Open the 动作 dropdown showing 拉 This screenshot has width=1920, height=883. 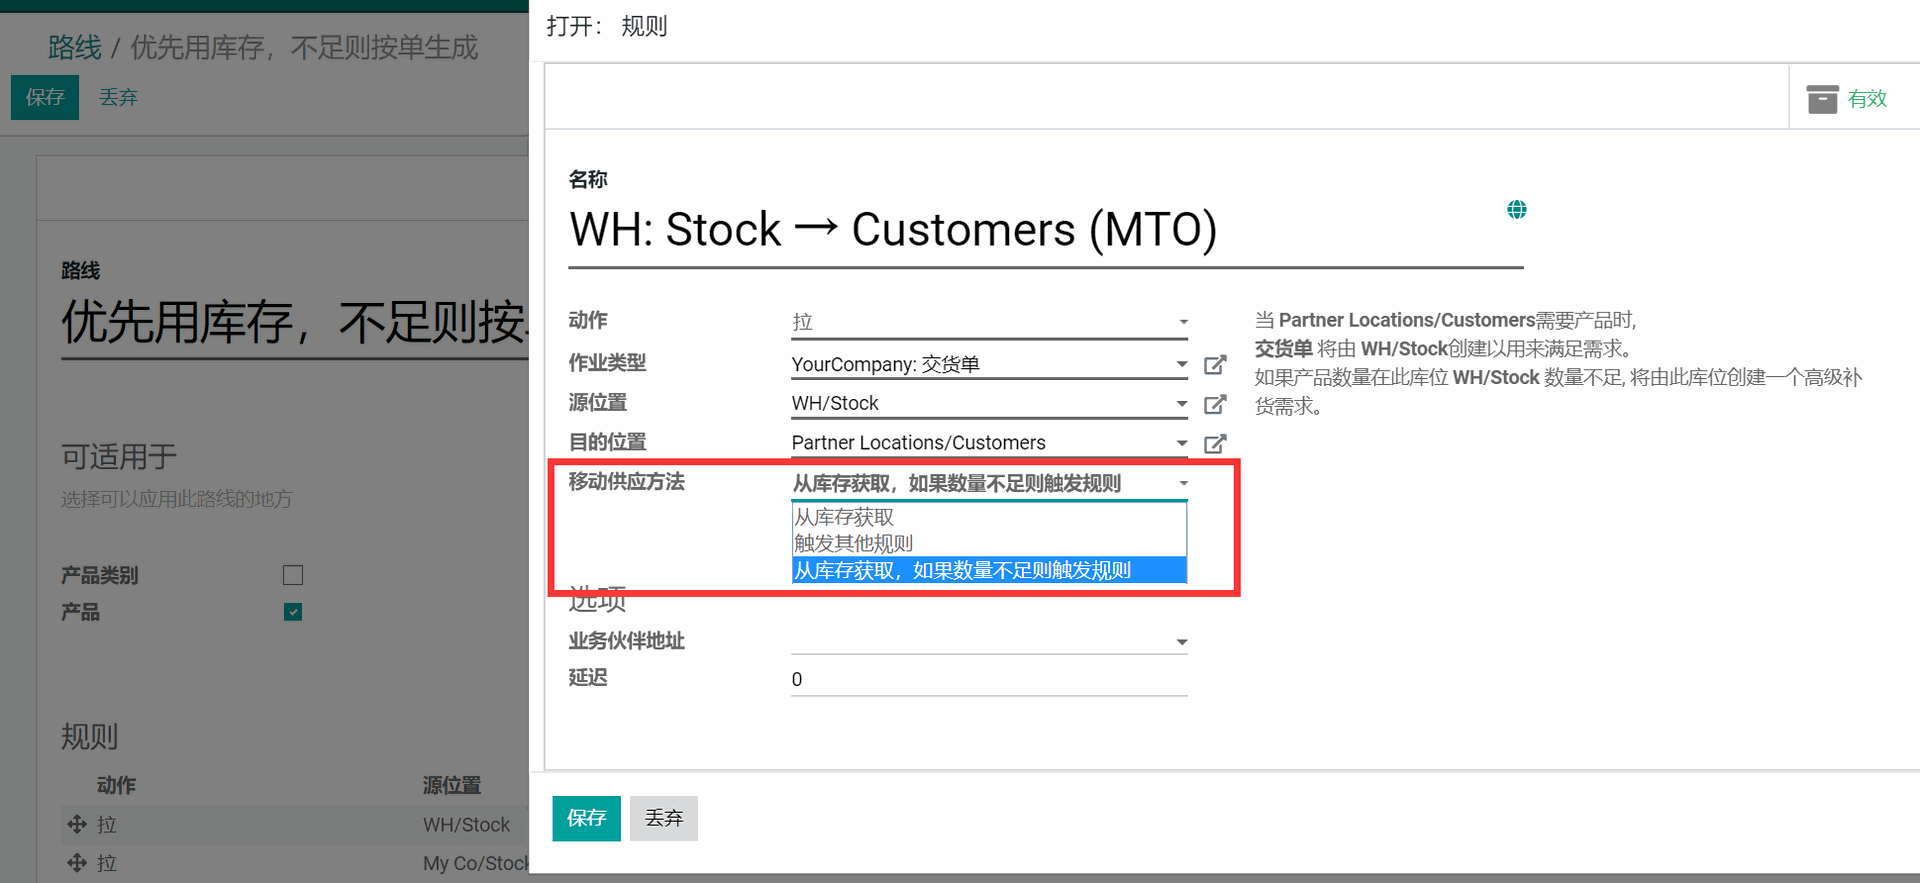989,322
